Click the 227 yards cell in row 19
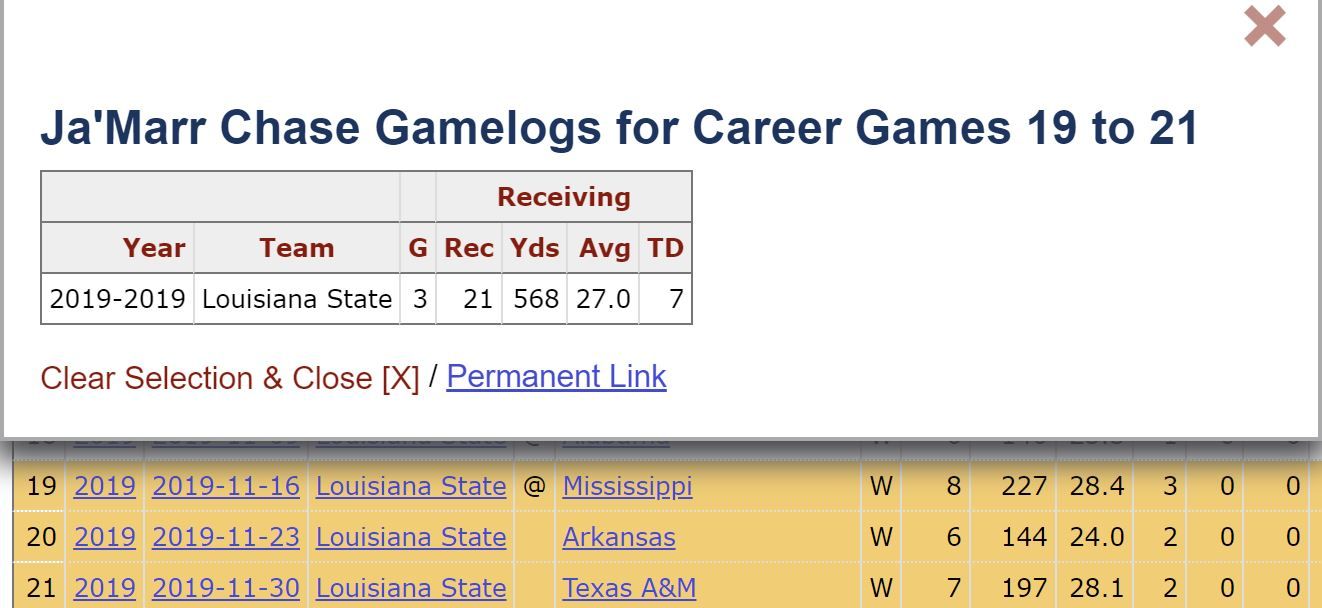This screenshot has width=1322, height=608. [x=1023, y=487]
